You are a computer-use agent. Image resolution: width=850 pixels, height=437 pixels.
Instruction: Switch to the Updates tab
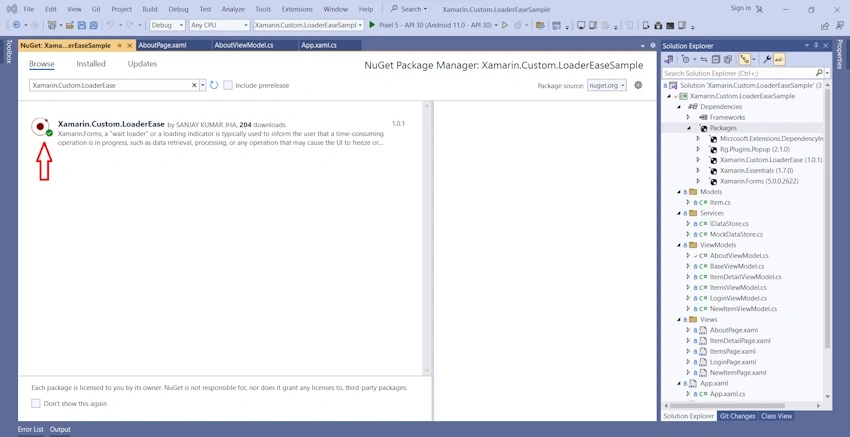click(142, 63)
